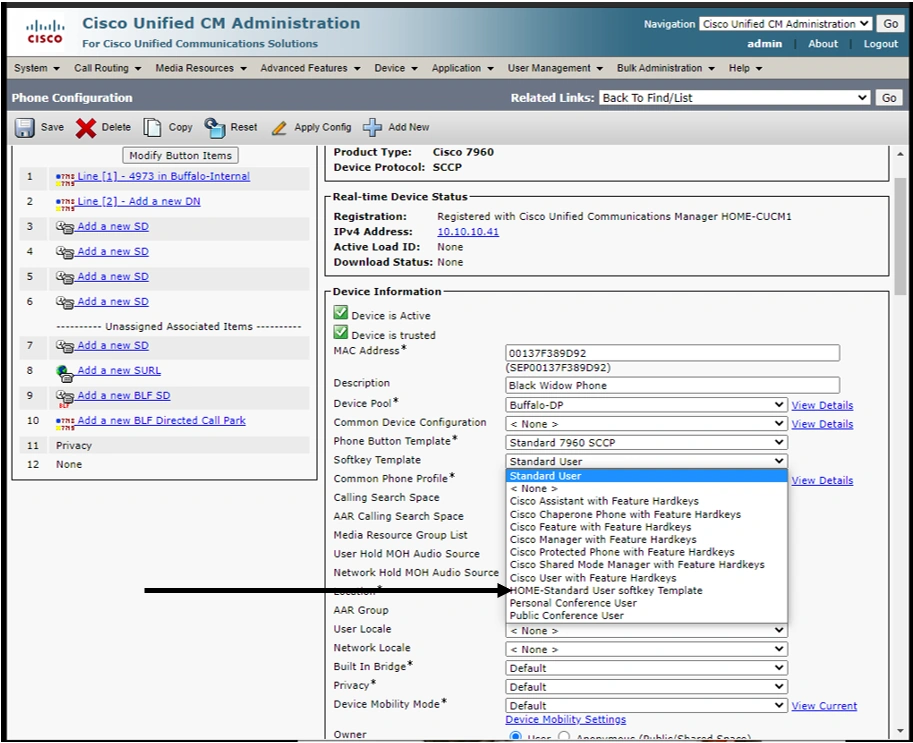Viewport: 913px width, 743px height.
Task: Toggle the Device is trusted checkbox
Action: (341, 332)
